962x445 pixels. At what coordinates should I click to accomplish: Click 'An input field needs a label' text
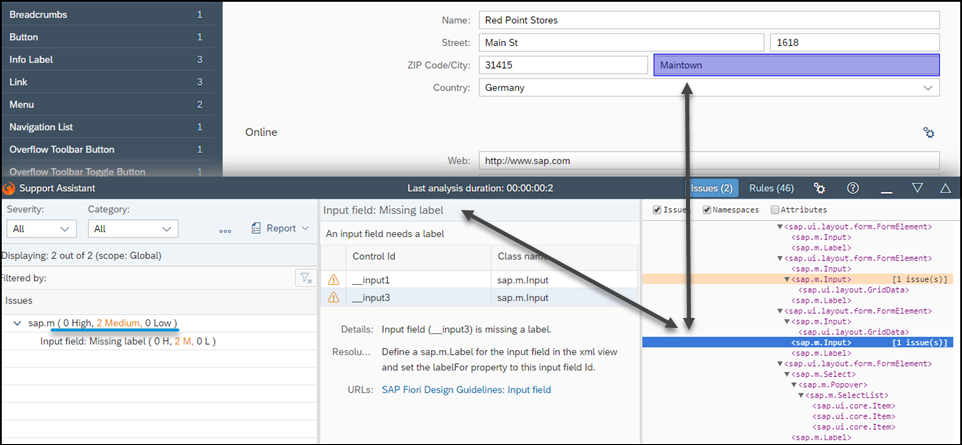385,234
